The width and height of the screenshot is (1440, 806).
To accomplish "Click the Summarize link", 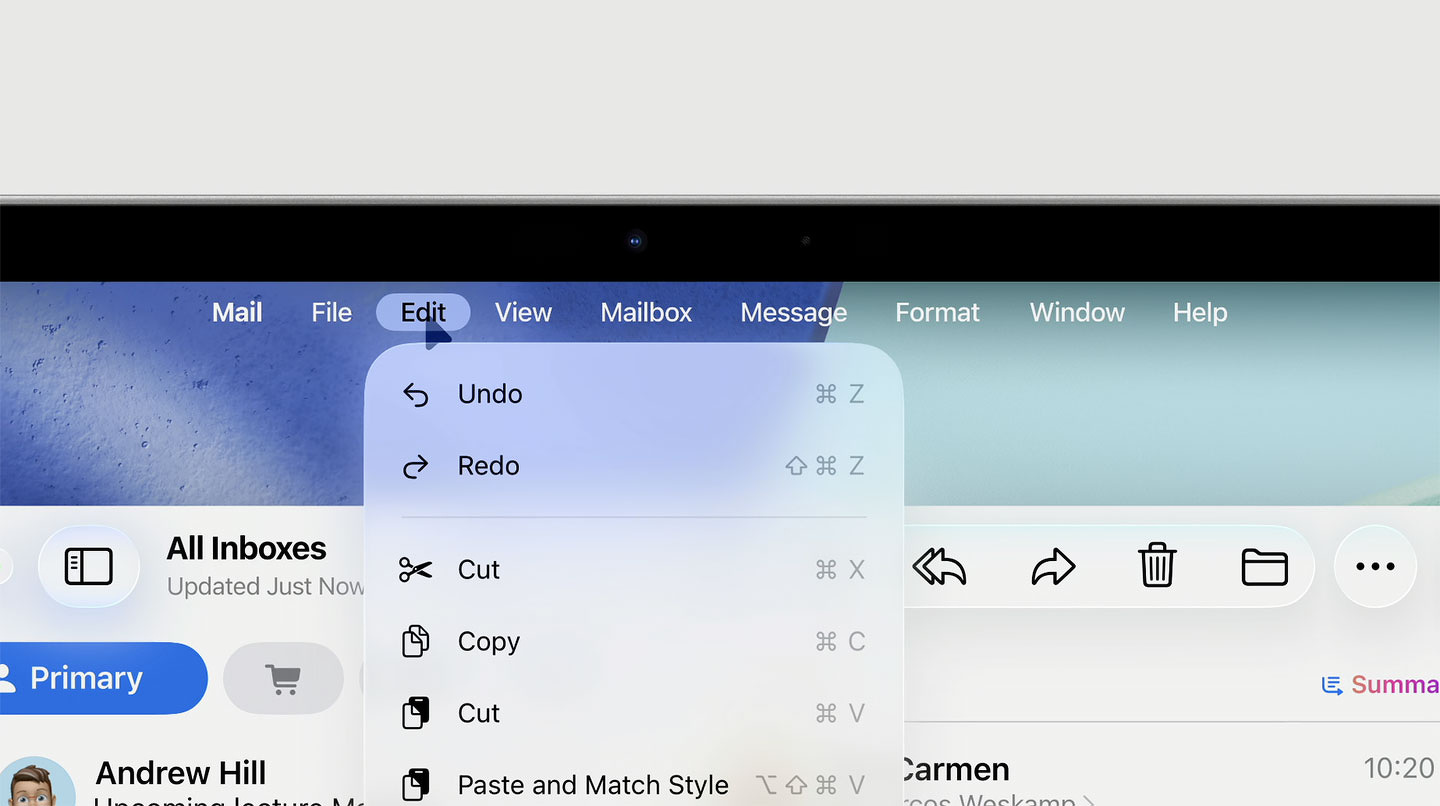I will coord(1381,685).
